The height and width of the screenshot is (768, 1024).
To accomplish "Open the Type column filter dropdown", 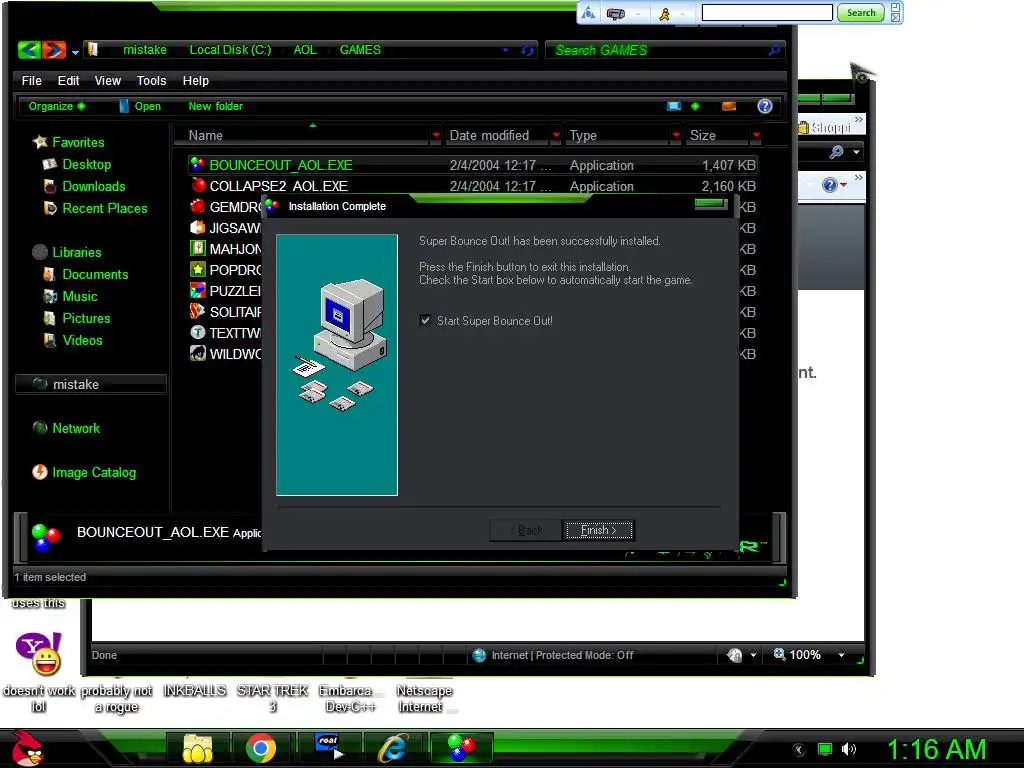I will pyautogui.click(x=676, y=135).
